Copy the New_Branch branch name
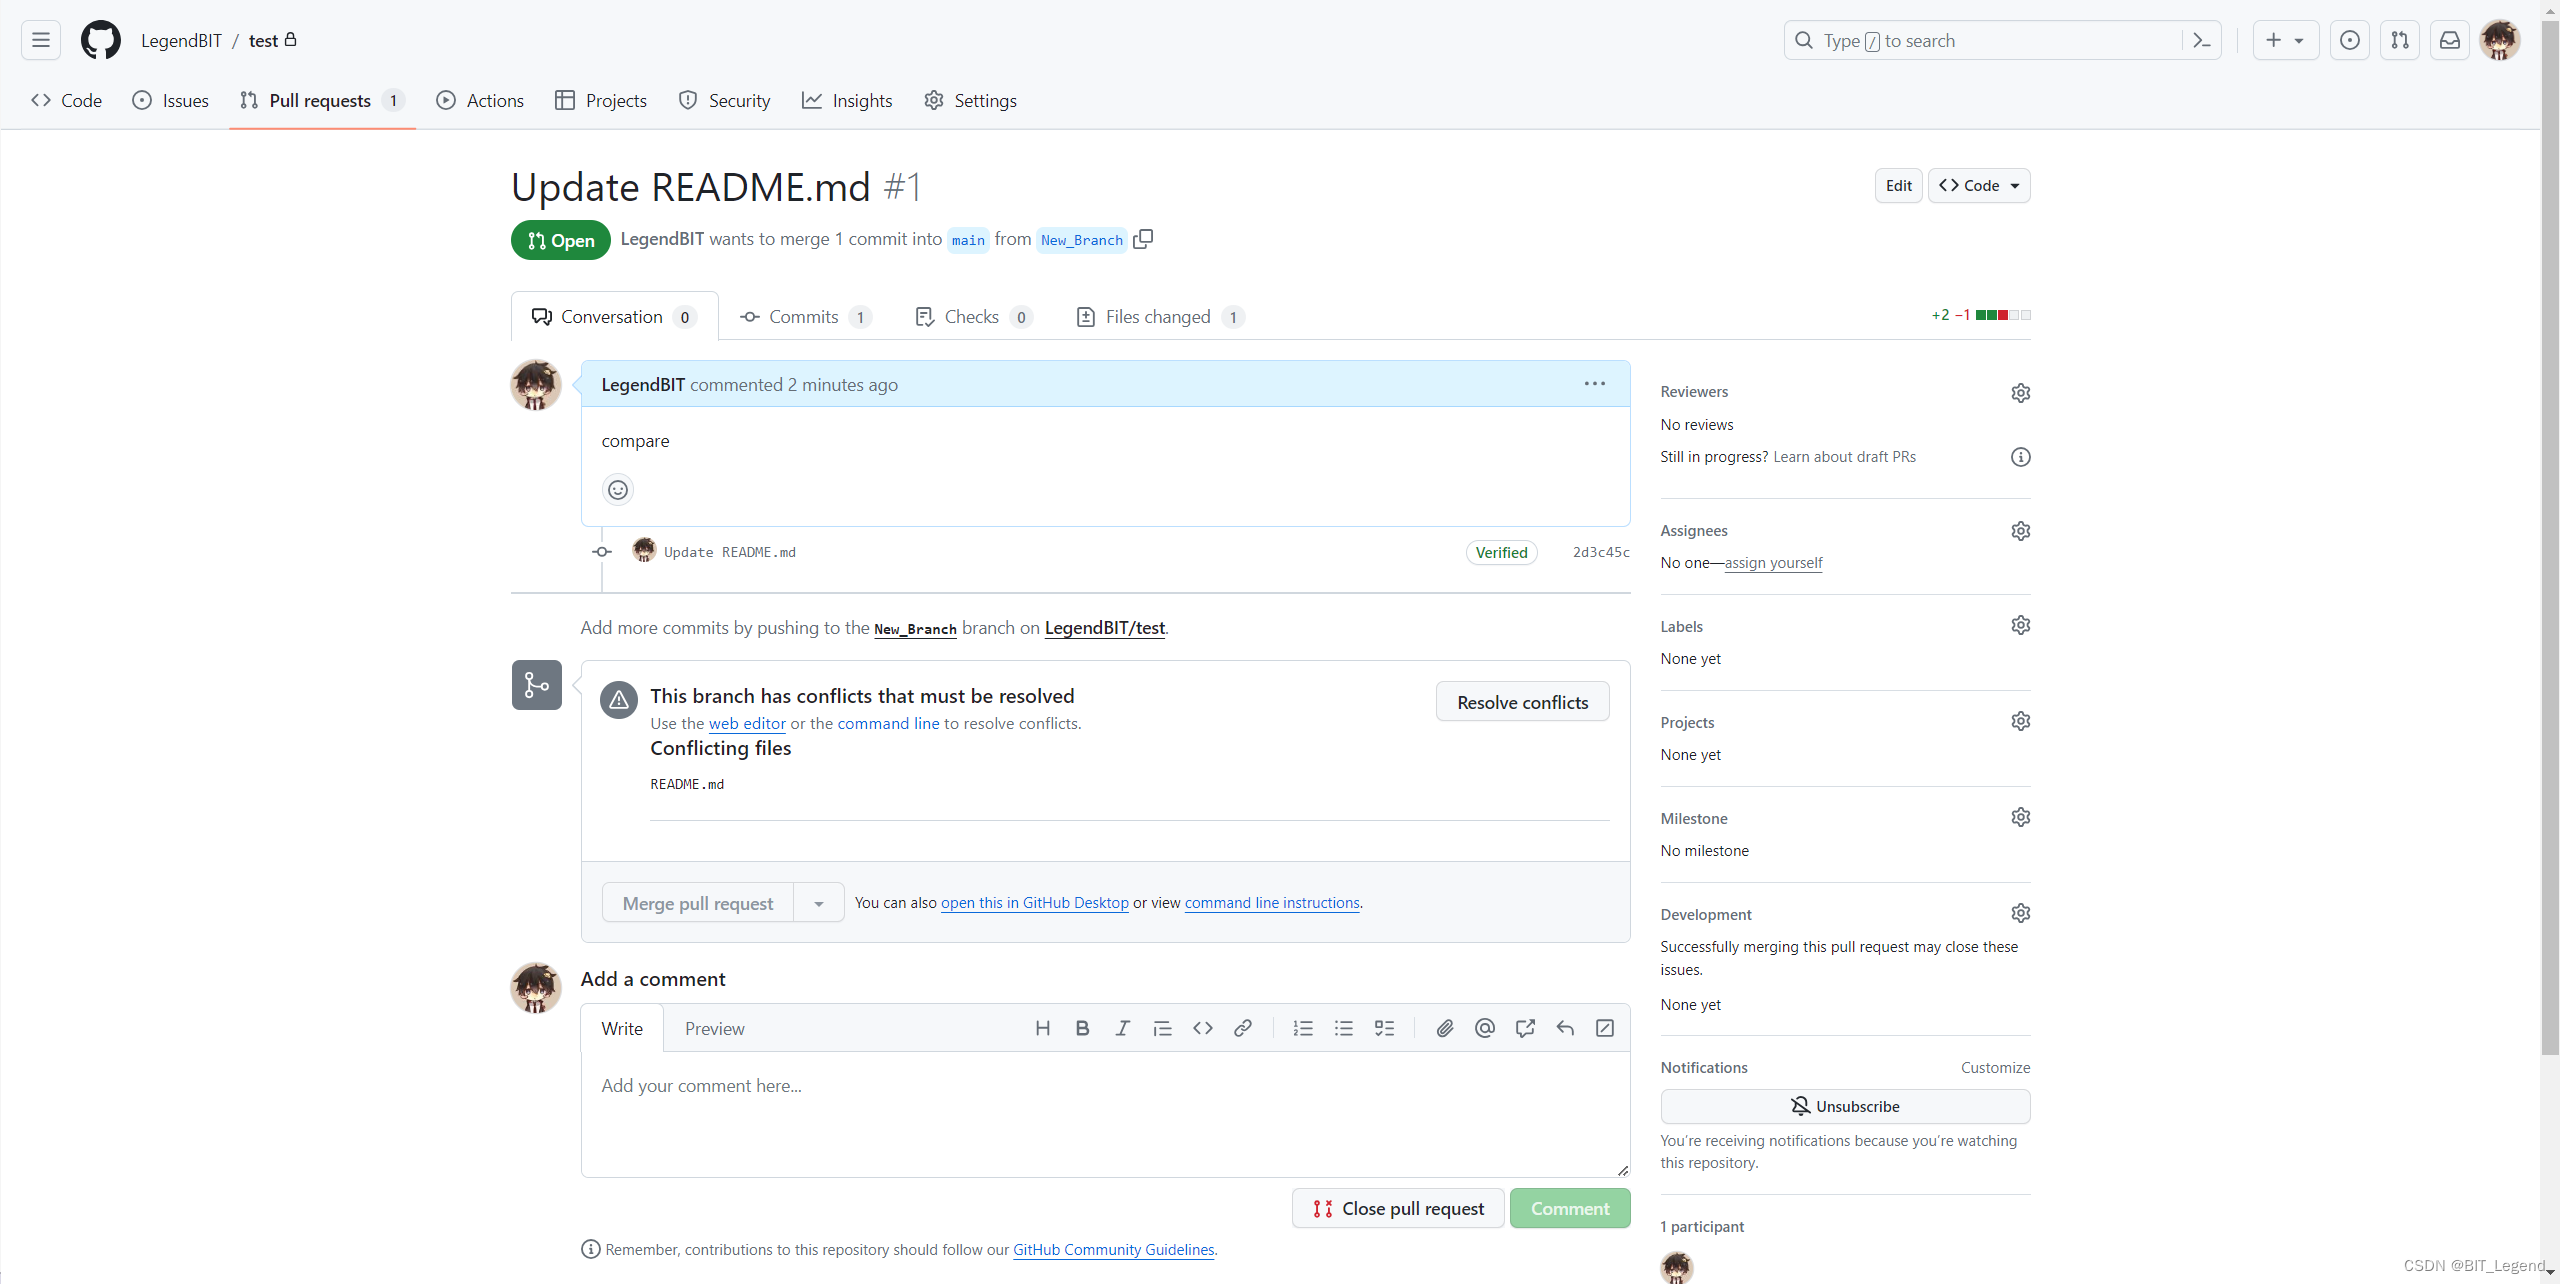The height and width of the screenshot is (1284, 2560). [x=1143, y=239]
